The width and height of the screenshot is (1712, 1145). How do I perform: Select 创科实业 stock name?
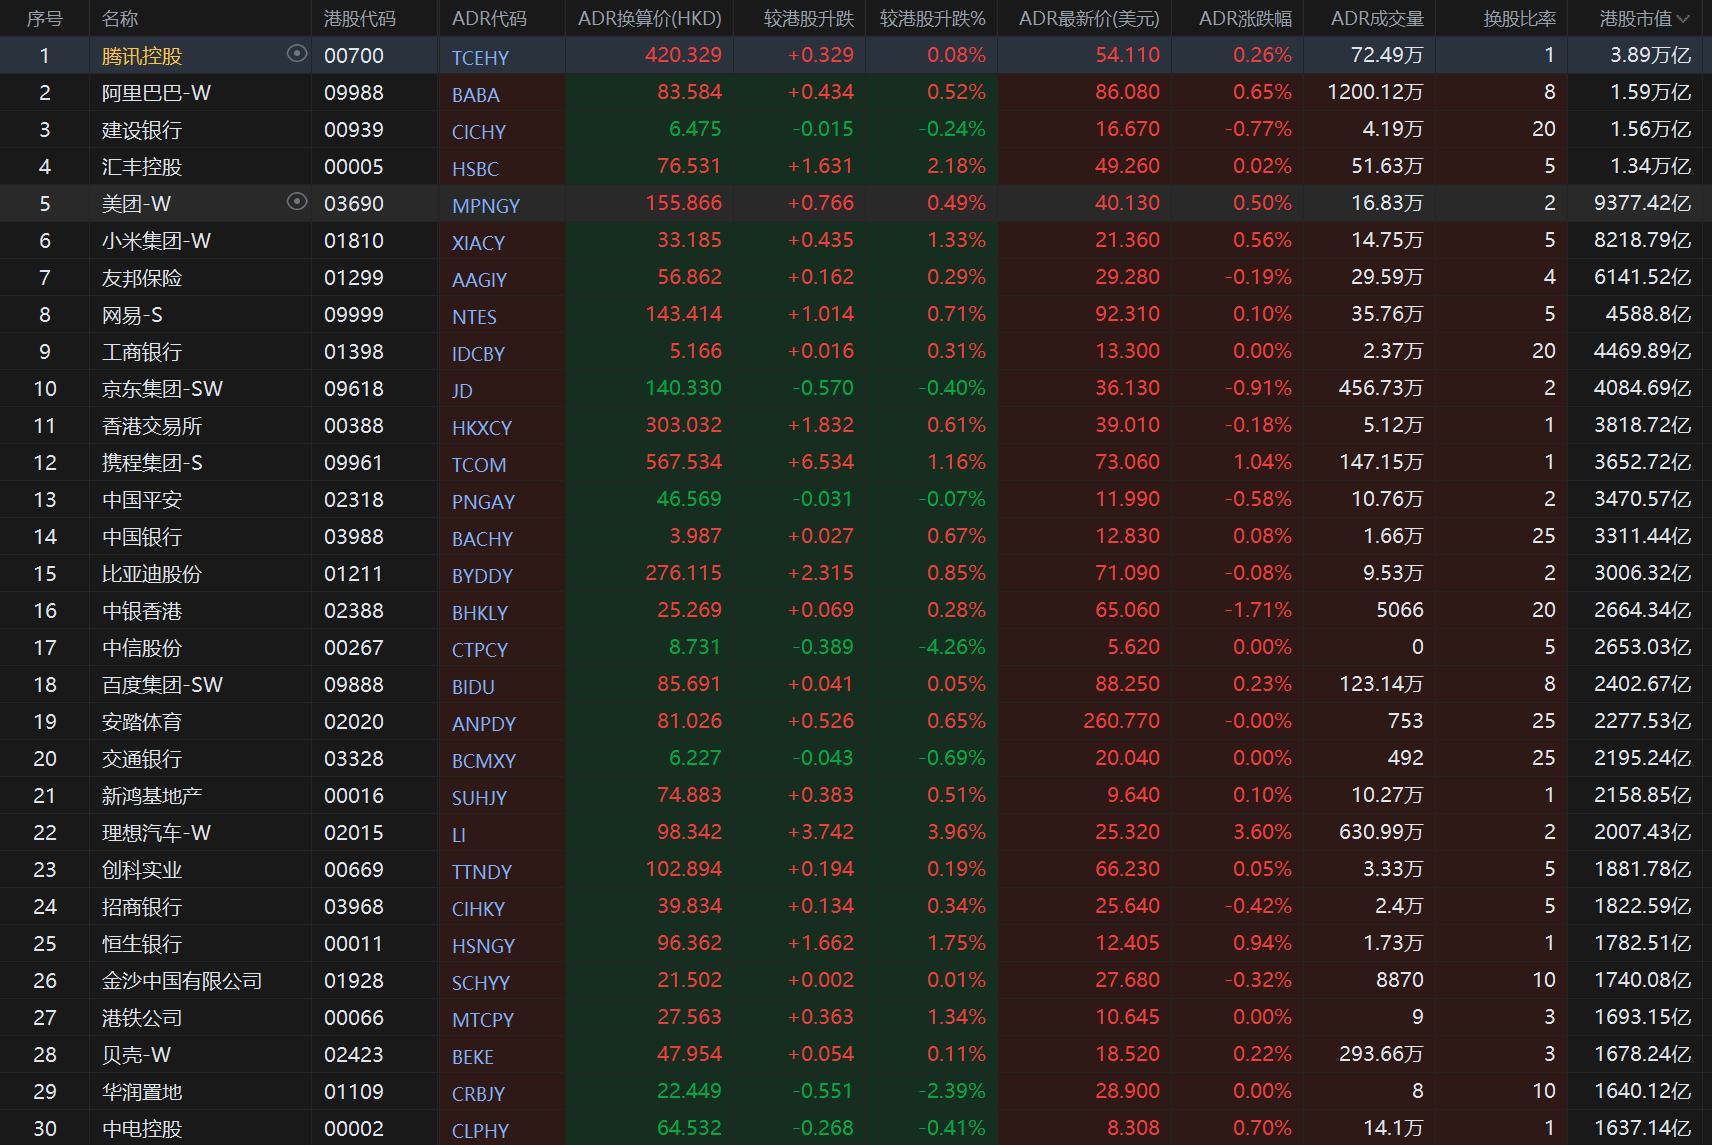pos(142,870)
